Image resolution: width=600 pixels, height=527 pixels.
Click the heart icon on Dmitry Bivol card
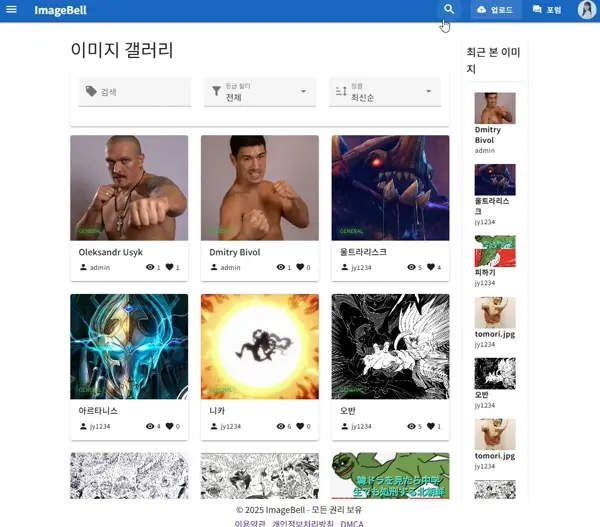pos(299,268)
